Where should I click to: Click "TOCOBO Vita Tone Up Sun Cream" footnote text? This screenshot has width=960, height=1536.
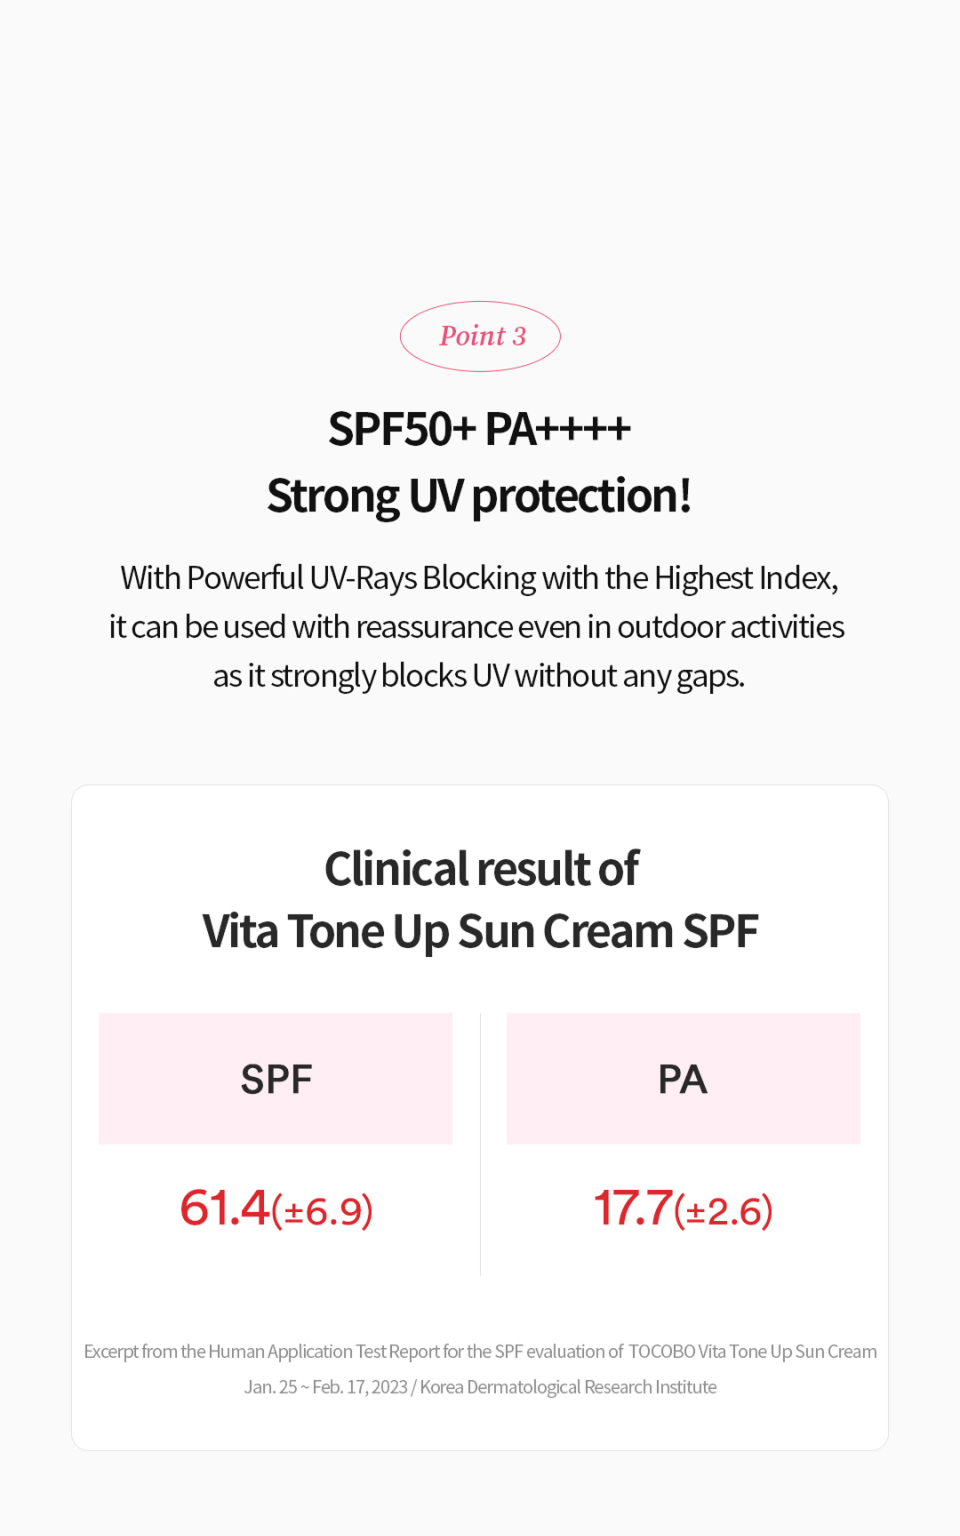point(752,1352)
